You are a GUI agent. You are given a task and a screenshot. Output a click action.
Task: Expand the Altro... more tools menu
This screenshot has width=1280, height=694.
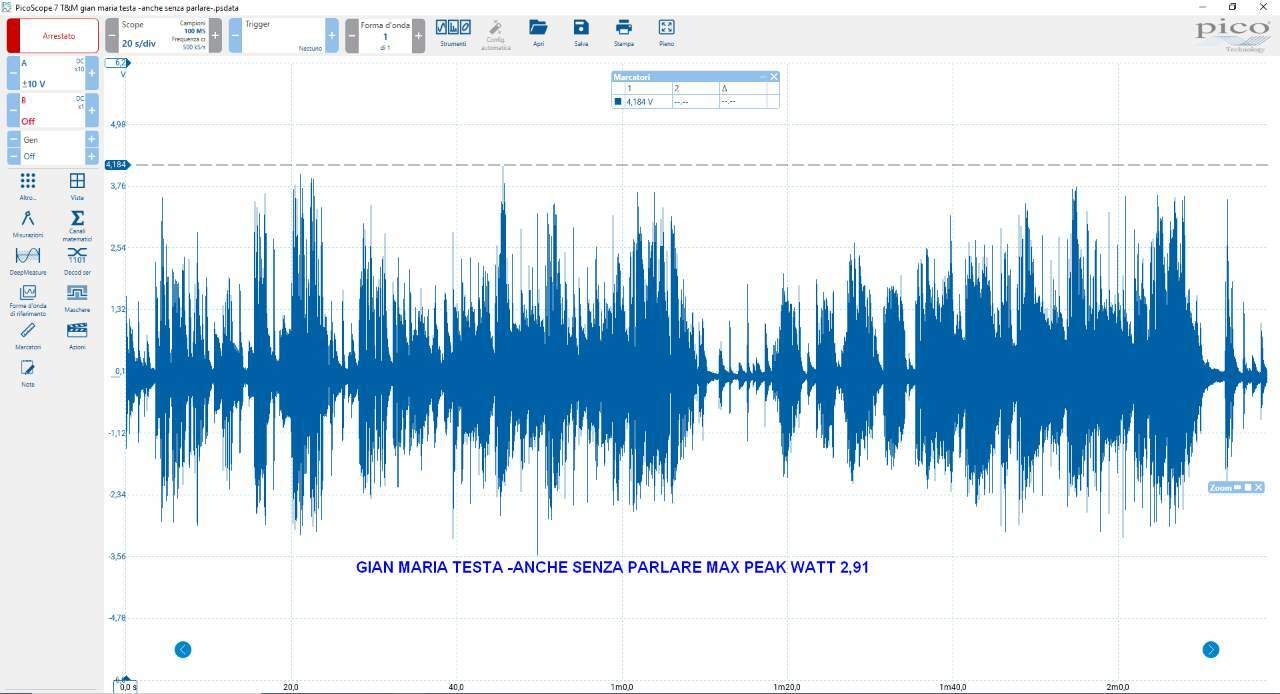[28, 186]
